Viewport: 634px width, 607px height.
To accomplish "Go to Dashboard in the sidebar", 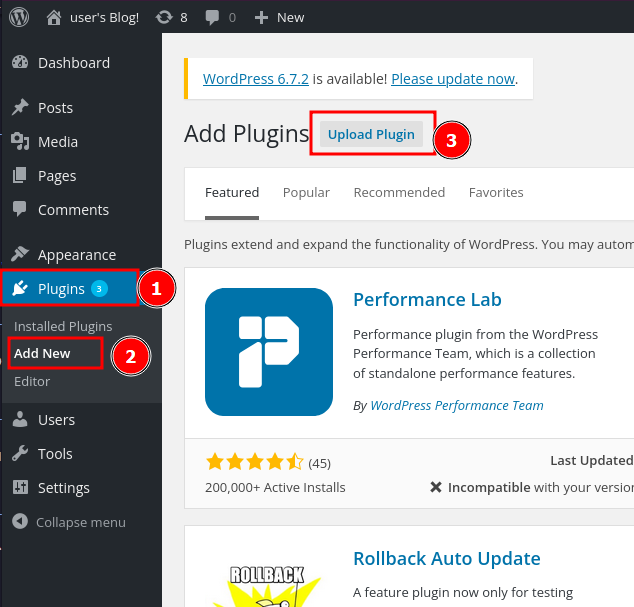I will click(74, 63).
